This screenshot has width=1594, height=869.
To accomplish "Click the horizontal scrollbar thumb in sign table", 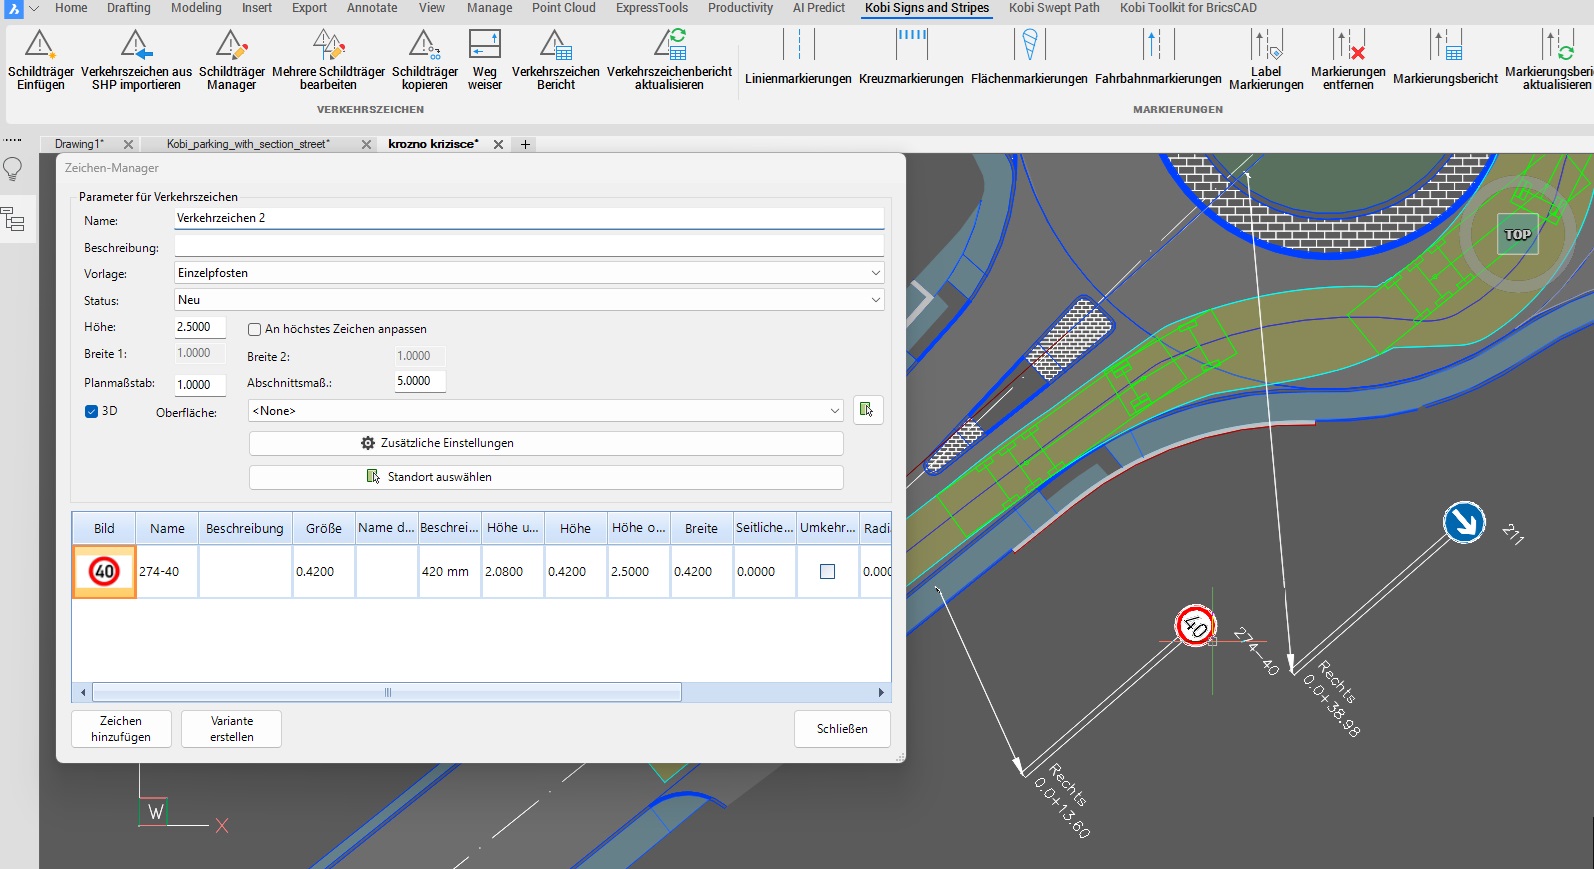I will point(387,692).
